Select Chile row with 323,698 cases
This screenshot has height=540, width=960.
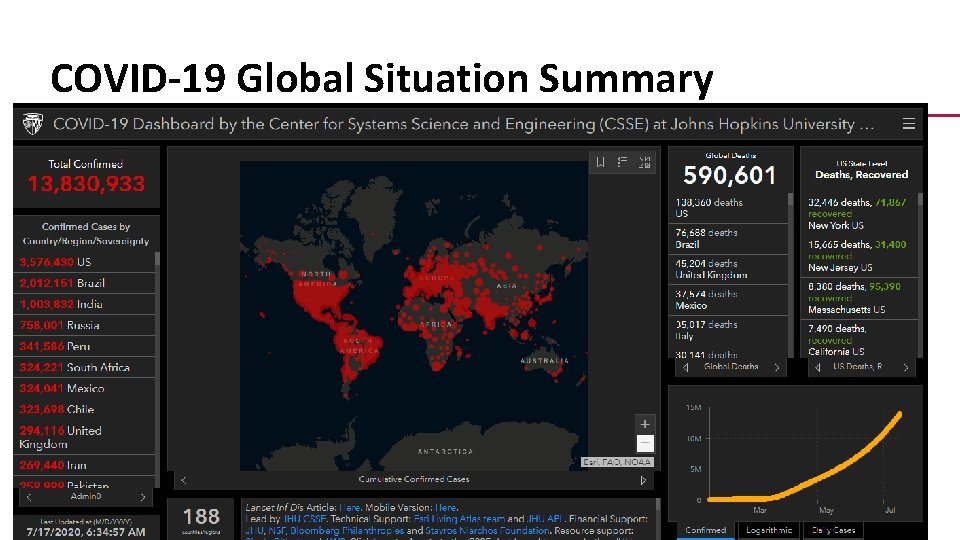(x=84, y=409)
